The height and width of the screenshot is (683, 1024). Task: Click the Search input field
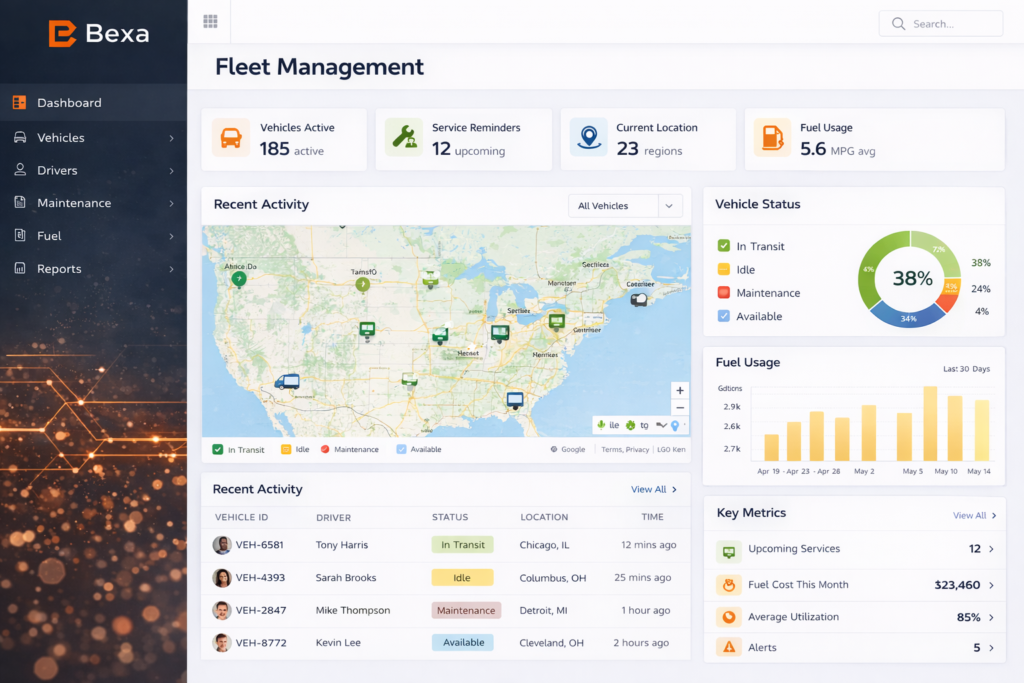click(x=950, y=24)
